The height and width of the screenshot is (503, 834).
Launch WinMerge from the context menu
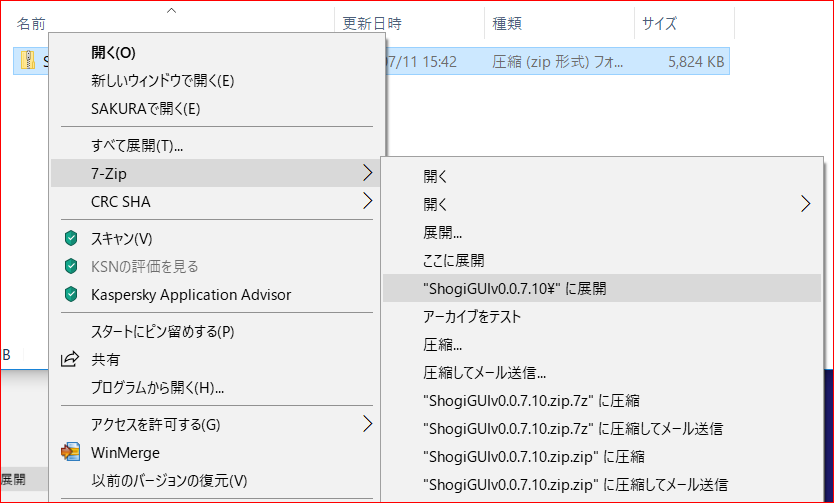tap(217, 453)
